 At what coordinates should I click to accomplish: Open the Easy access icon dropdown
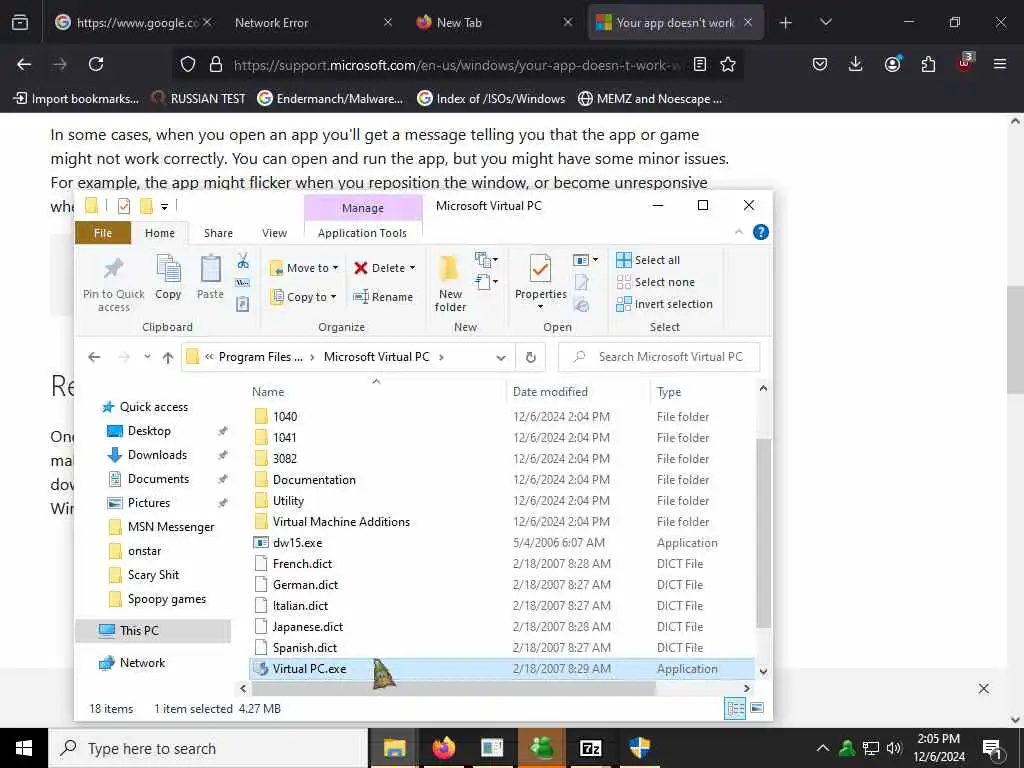(x=487, y=282)
